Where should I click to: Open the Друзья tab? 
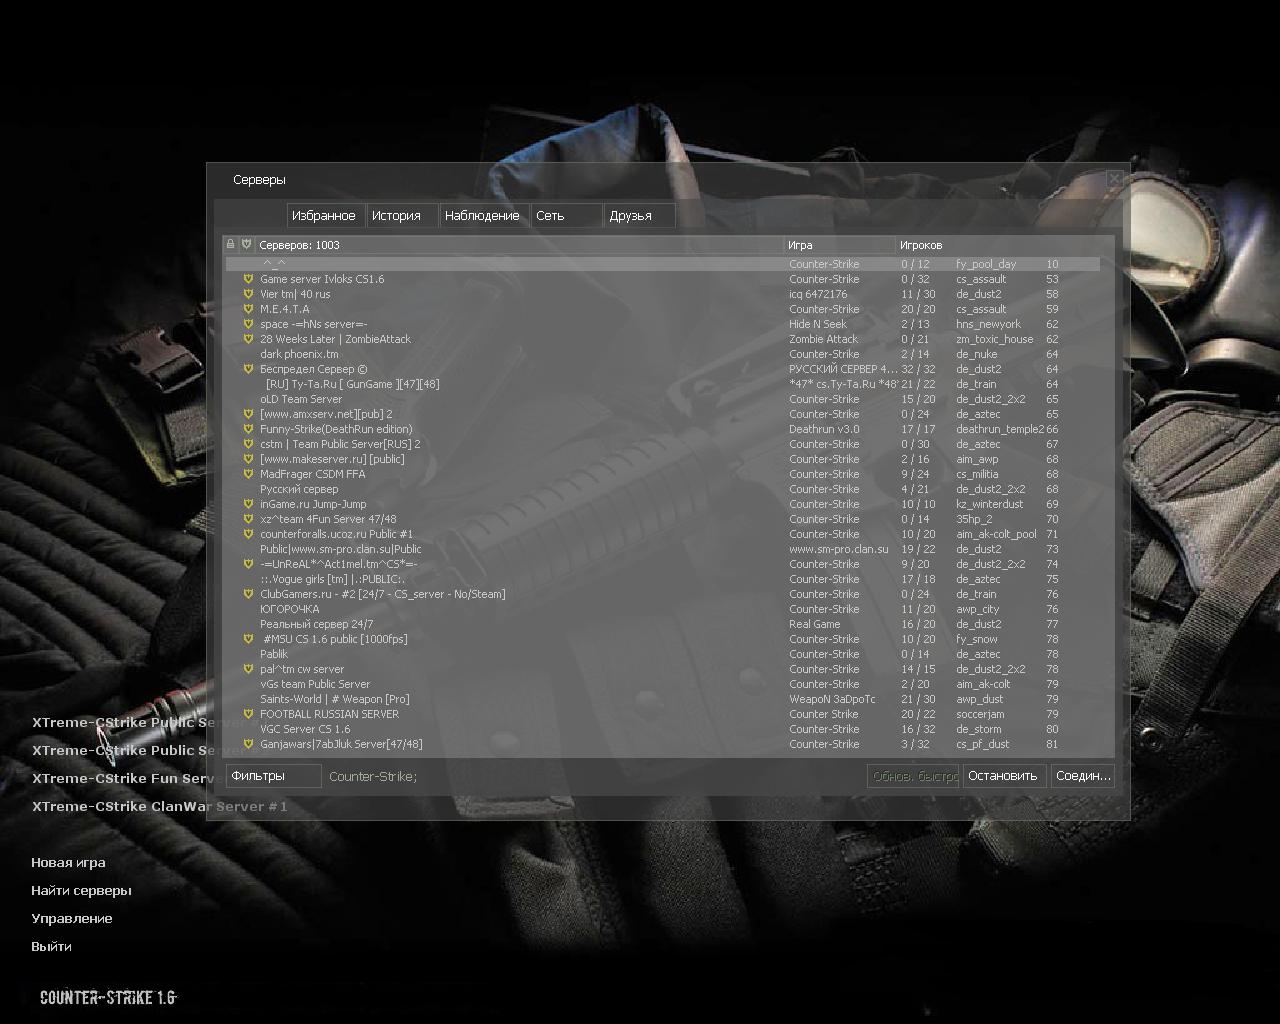coord(630,216)
